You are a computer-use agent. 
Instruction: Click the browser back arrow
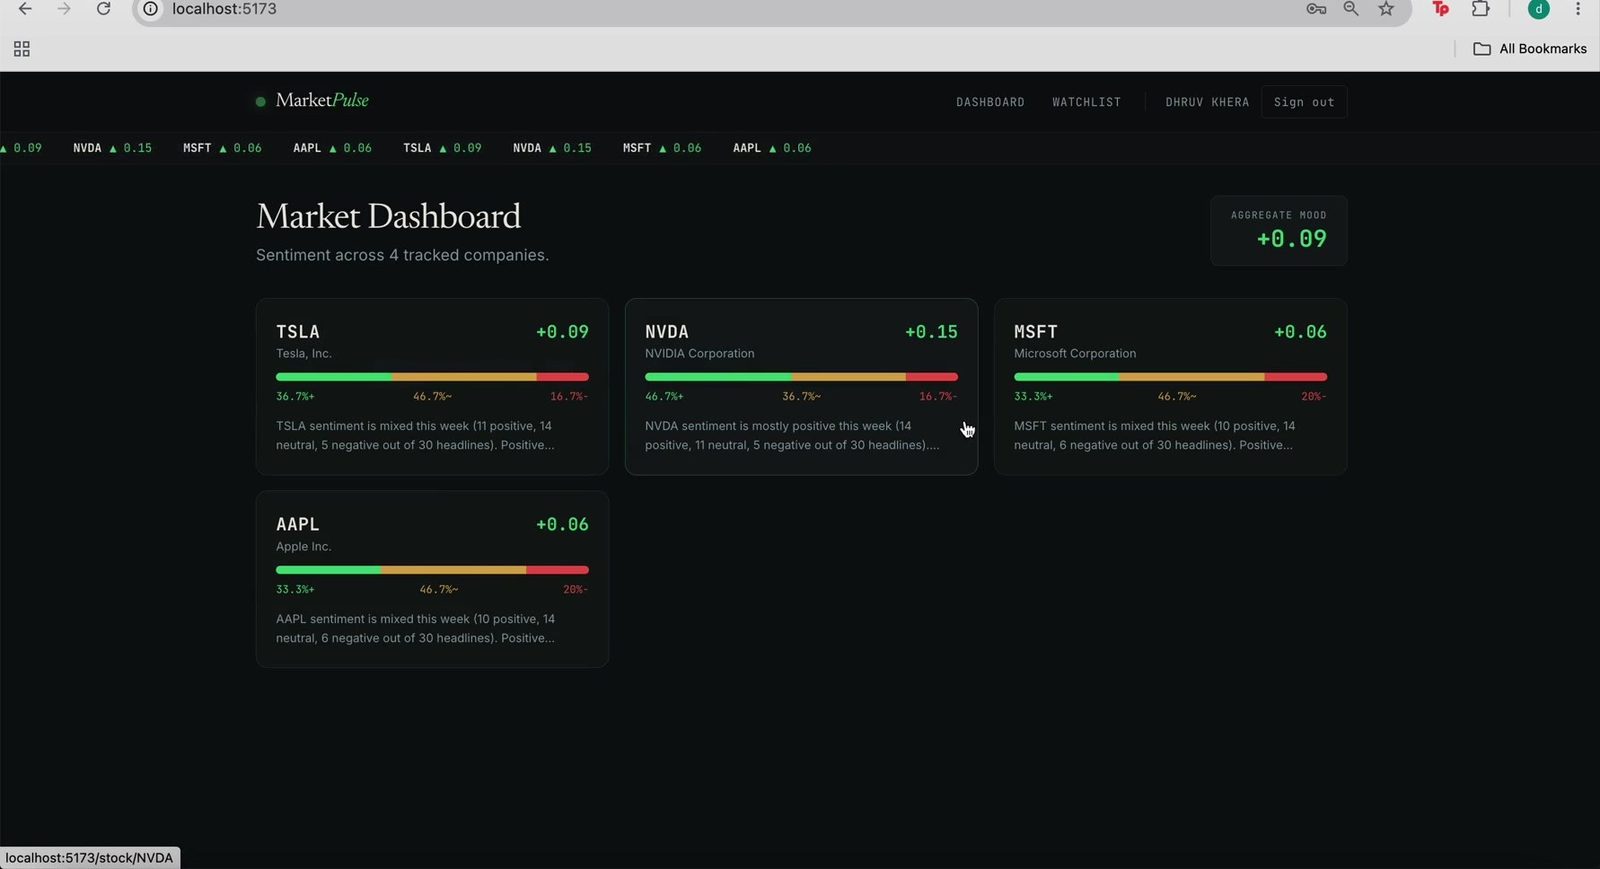[x=25, y=9]
